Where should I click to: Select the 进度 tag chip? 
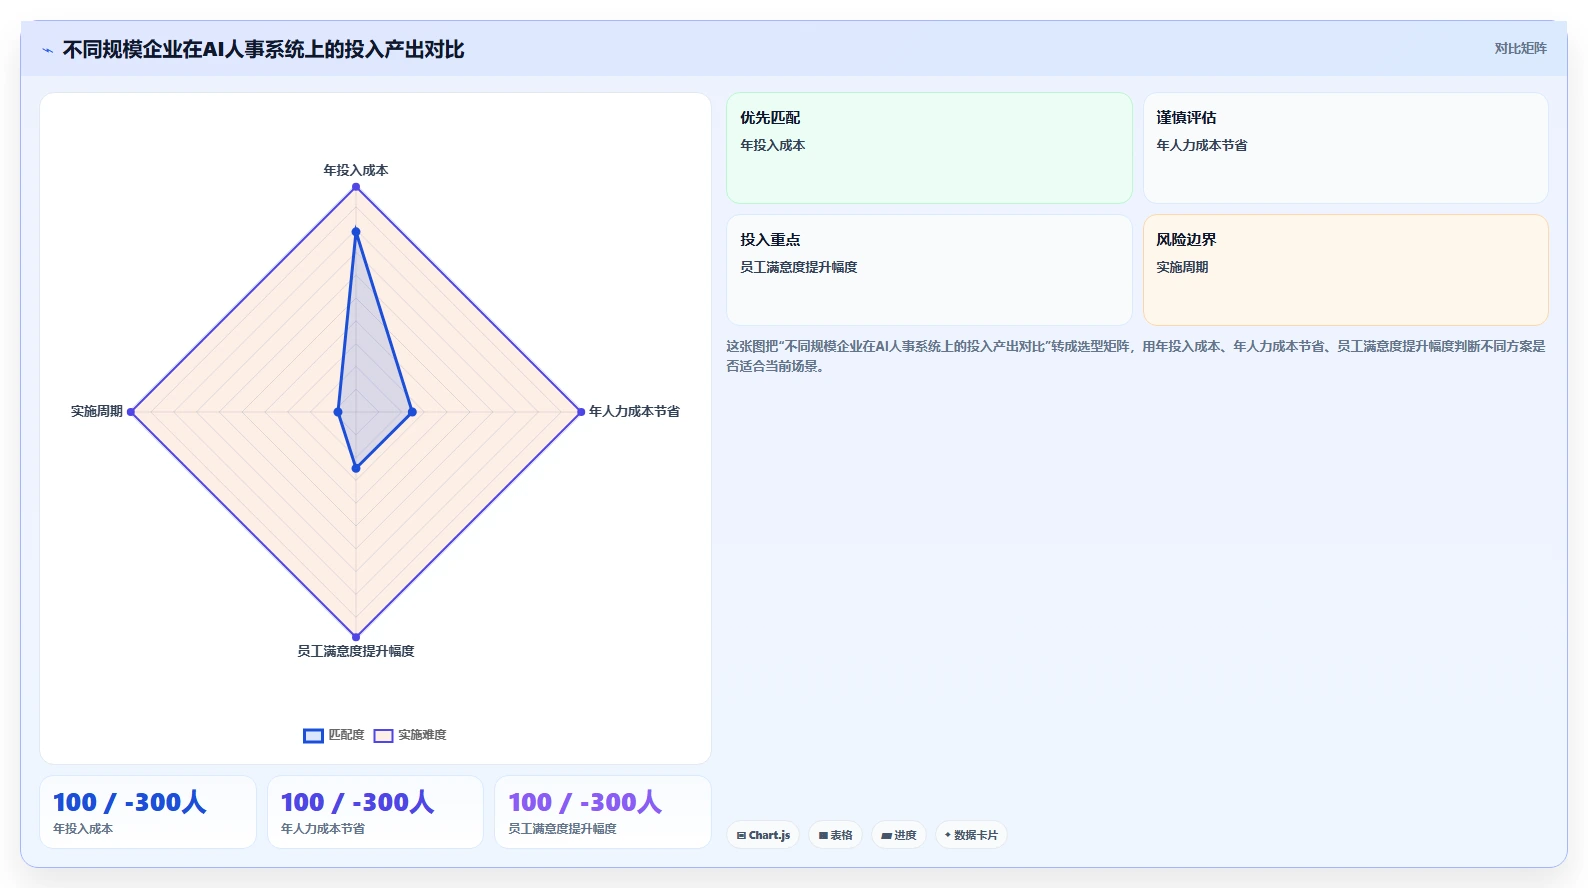[898, 835]
